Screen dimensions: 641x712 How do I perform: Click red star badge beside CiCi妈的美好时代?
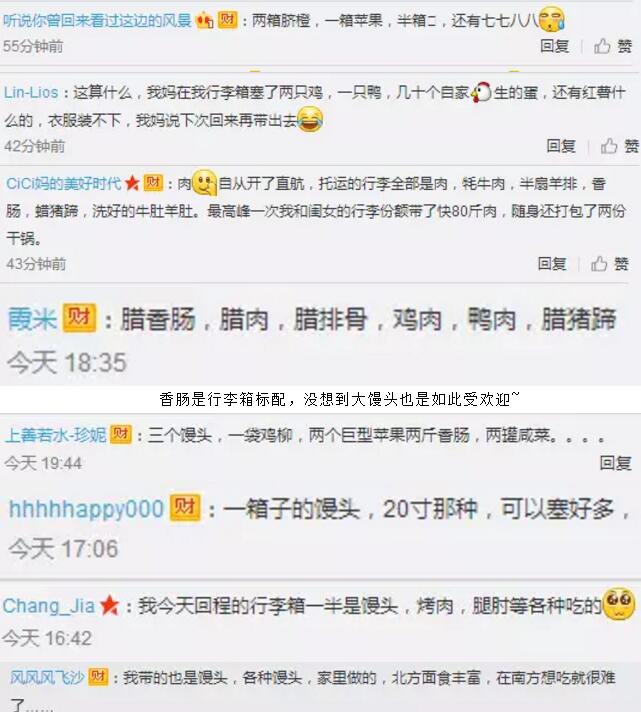pos(132,183)
